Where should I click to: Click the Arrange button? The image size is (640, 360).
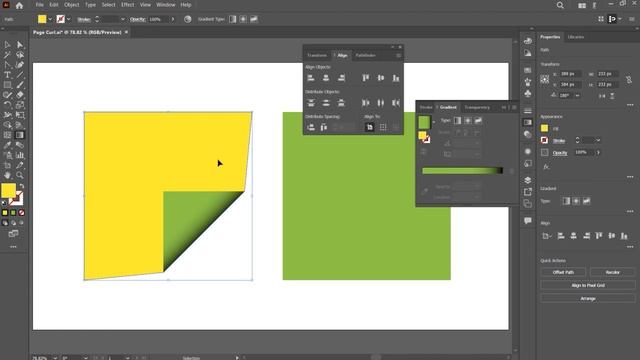(x=588, y=298)
